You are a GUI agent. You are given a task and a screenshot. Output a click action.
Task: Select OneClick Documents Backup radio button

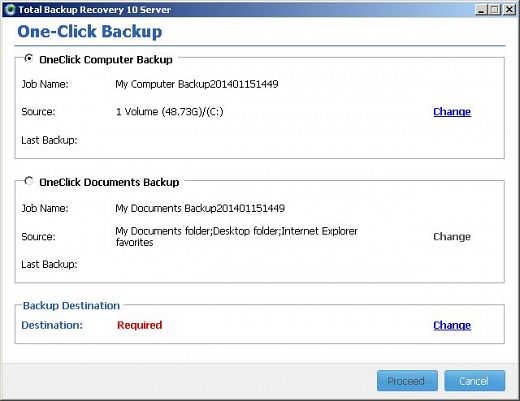point(29,181)
